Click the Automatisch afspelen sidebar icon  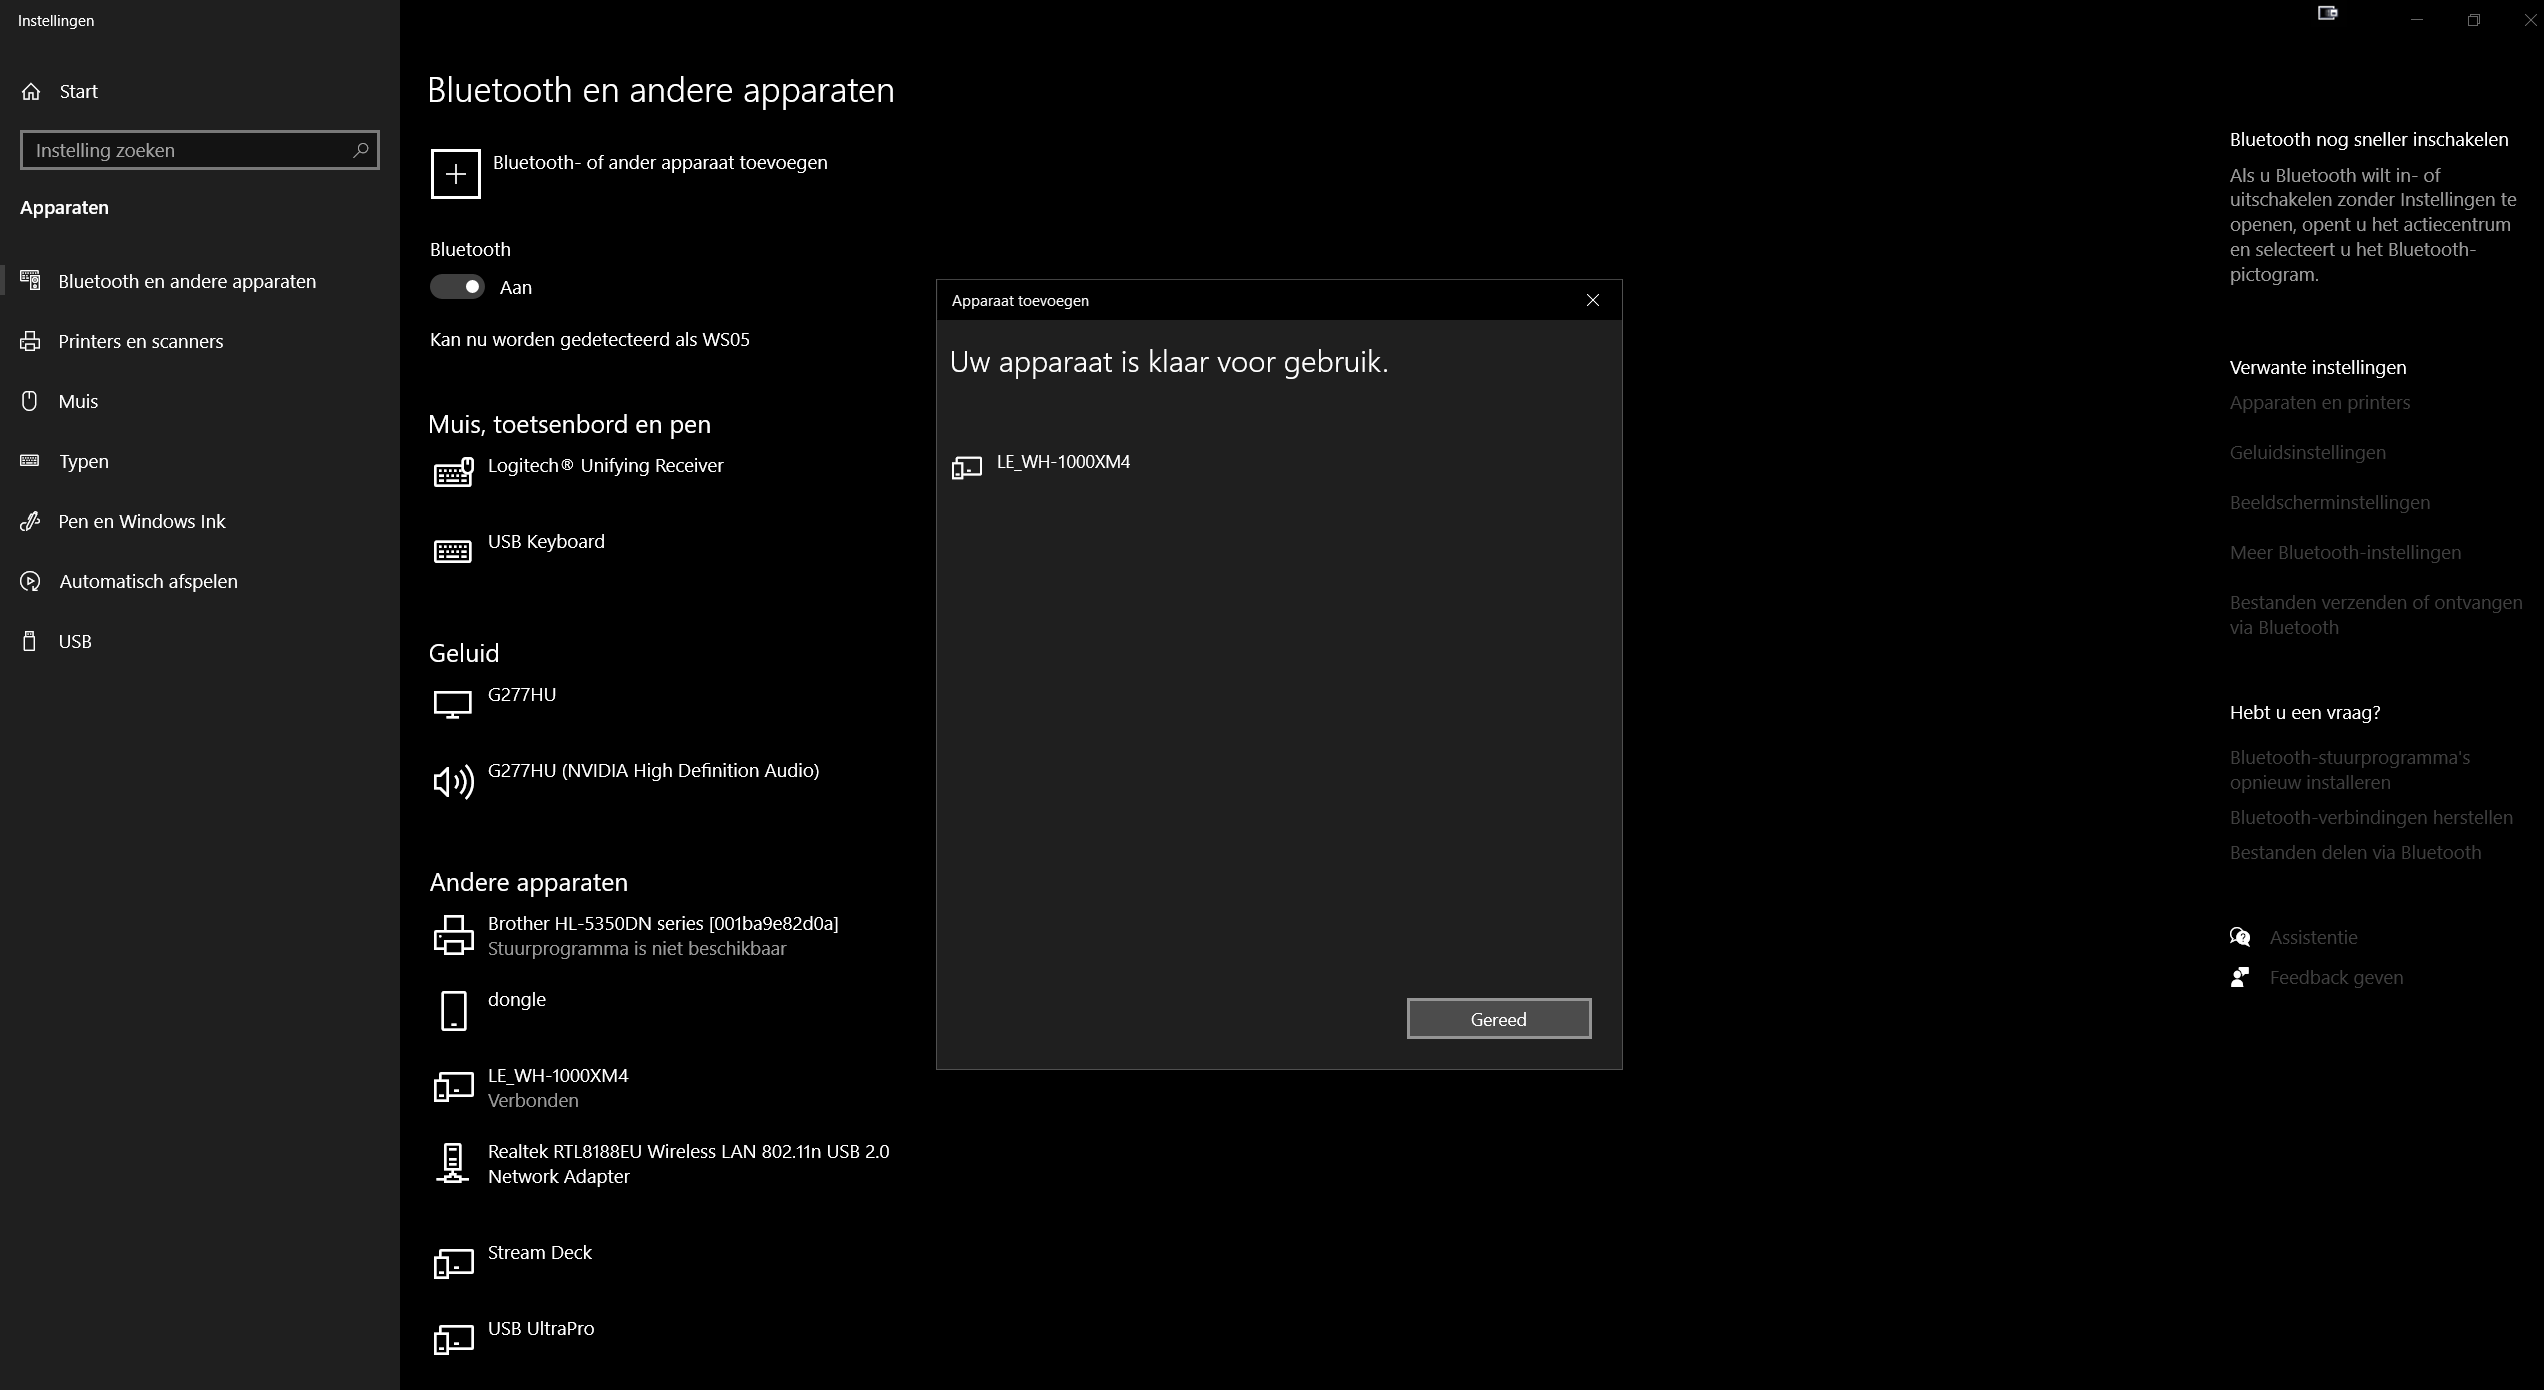[x=31, y=581]
